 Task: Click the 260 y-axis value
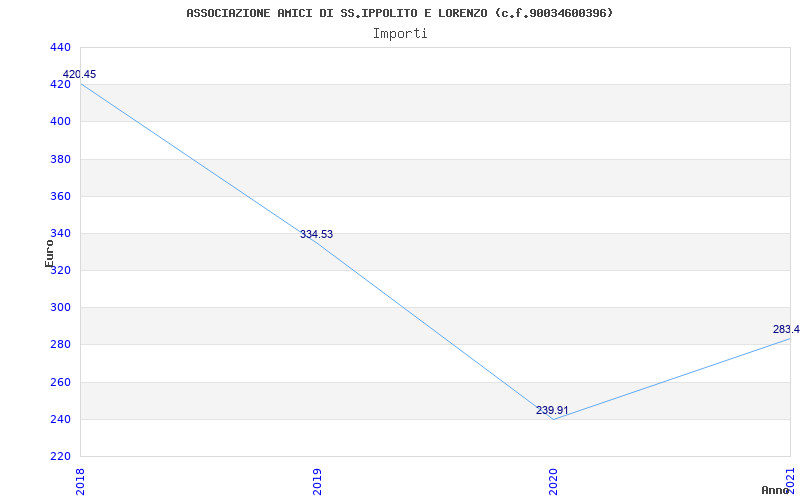(60, 382)
